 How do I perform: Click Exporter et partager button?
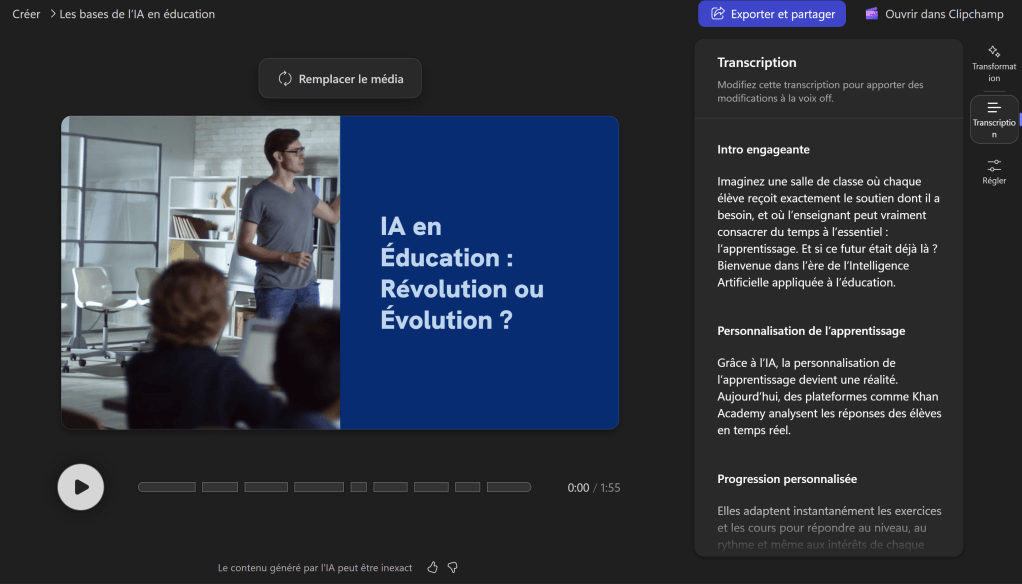[x=772, y=14]
